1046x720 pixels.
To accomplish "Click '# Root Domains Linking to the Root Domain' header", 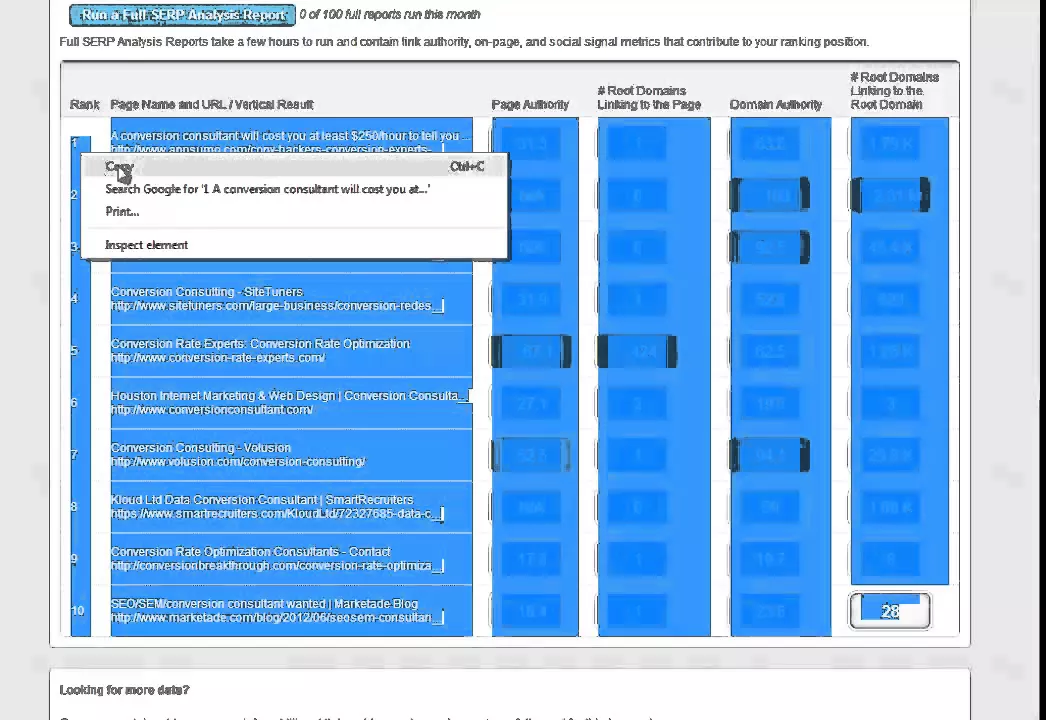I will (x=895, y=91).
